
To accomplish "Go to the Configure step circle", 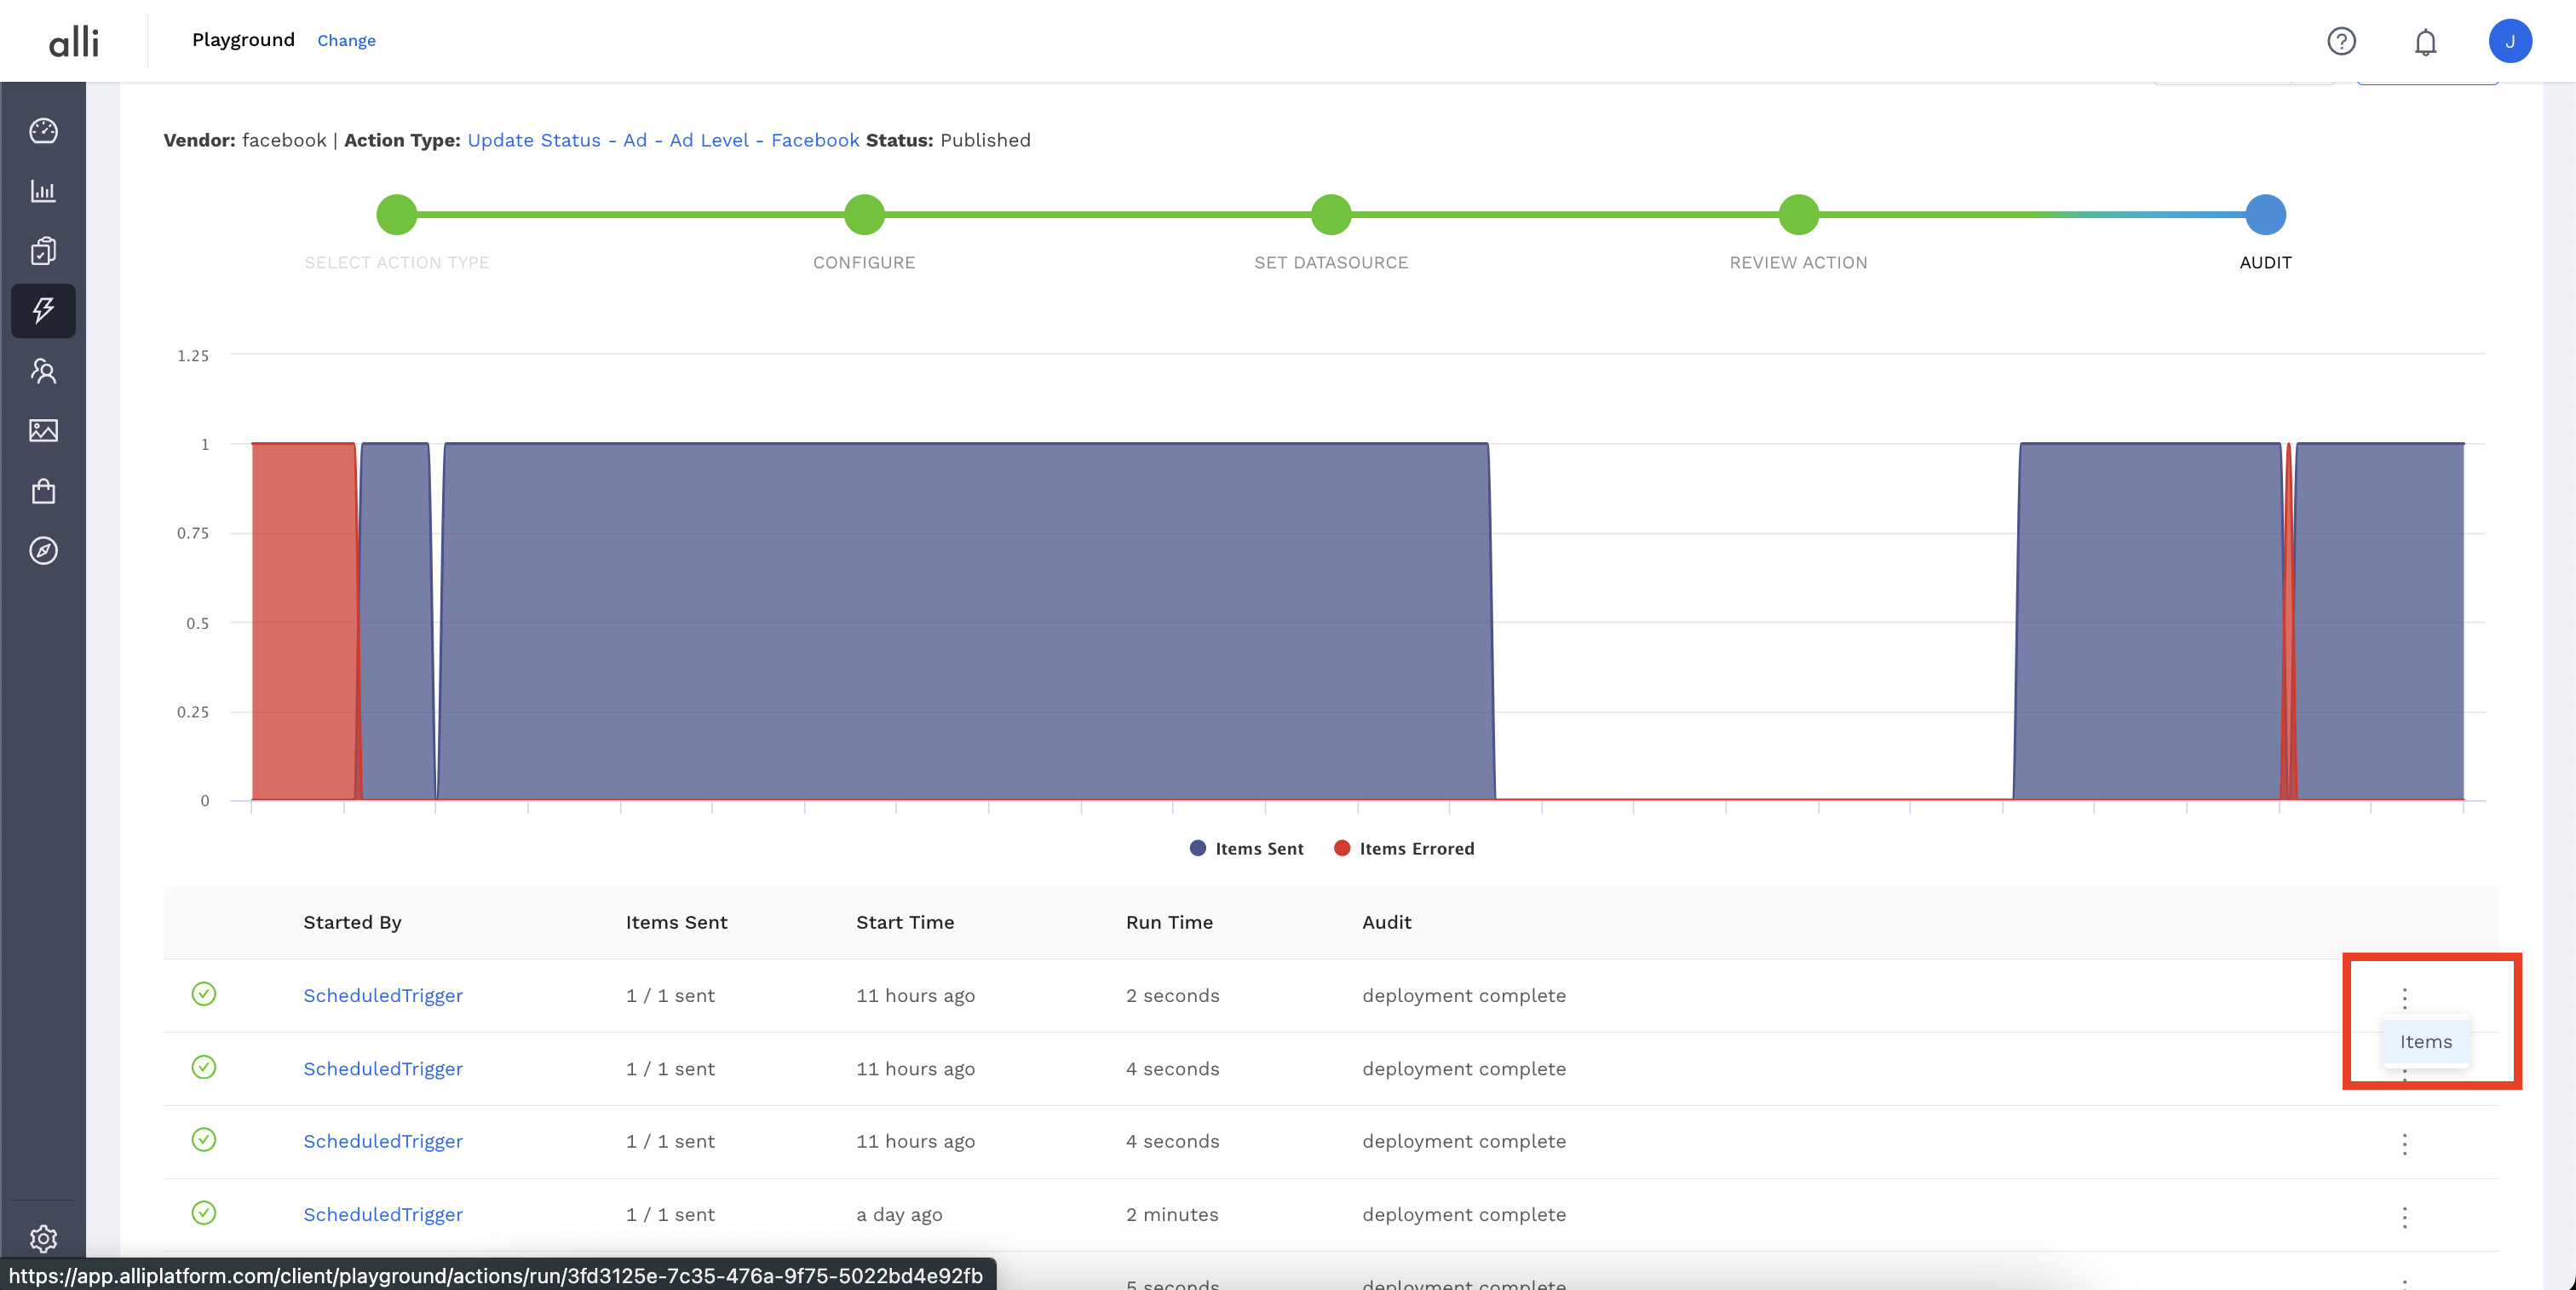I will point(864,214).
